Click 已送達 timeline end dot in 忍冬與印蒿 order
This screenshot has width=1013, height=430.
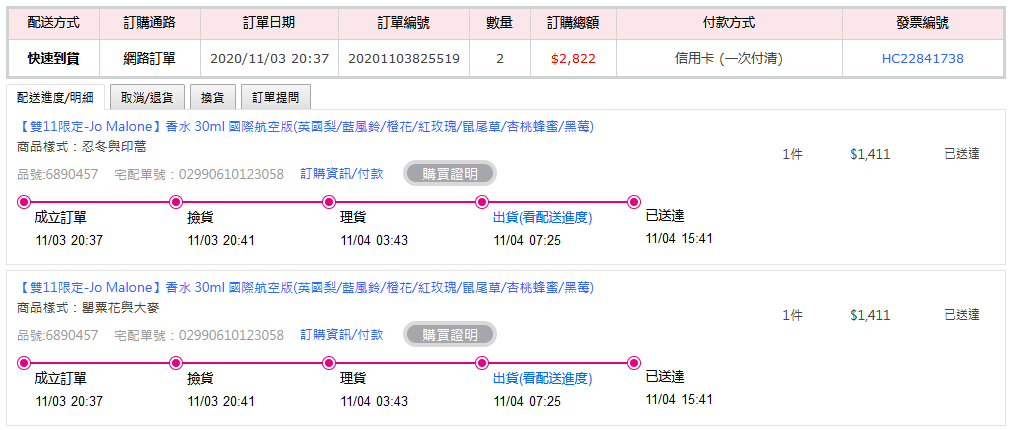point(634,202)
